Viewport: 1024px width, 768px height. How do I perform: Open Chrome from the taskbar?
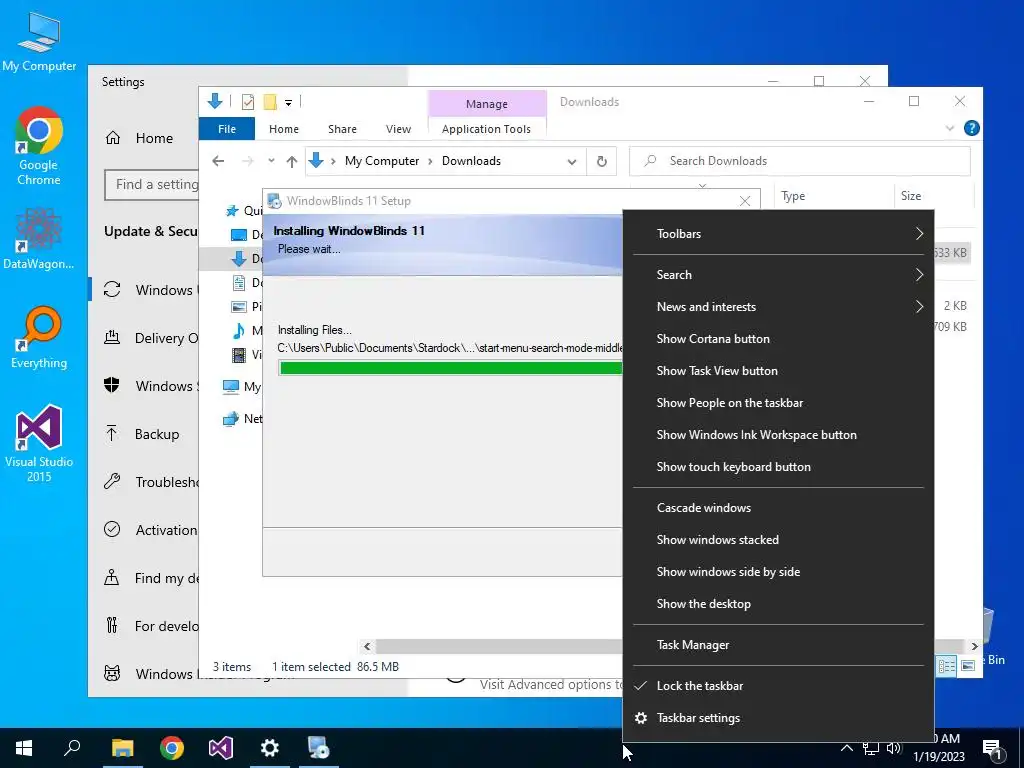(172, 748)
